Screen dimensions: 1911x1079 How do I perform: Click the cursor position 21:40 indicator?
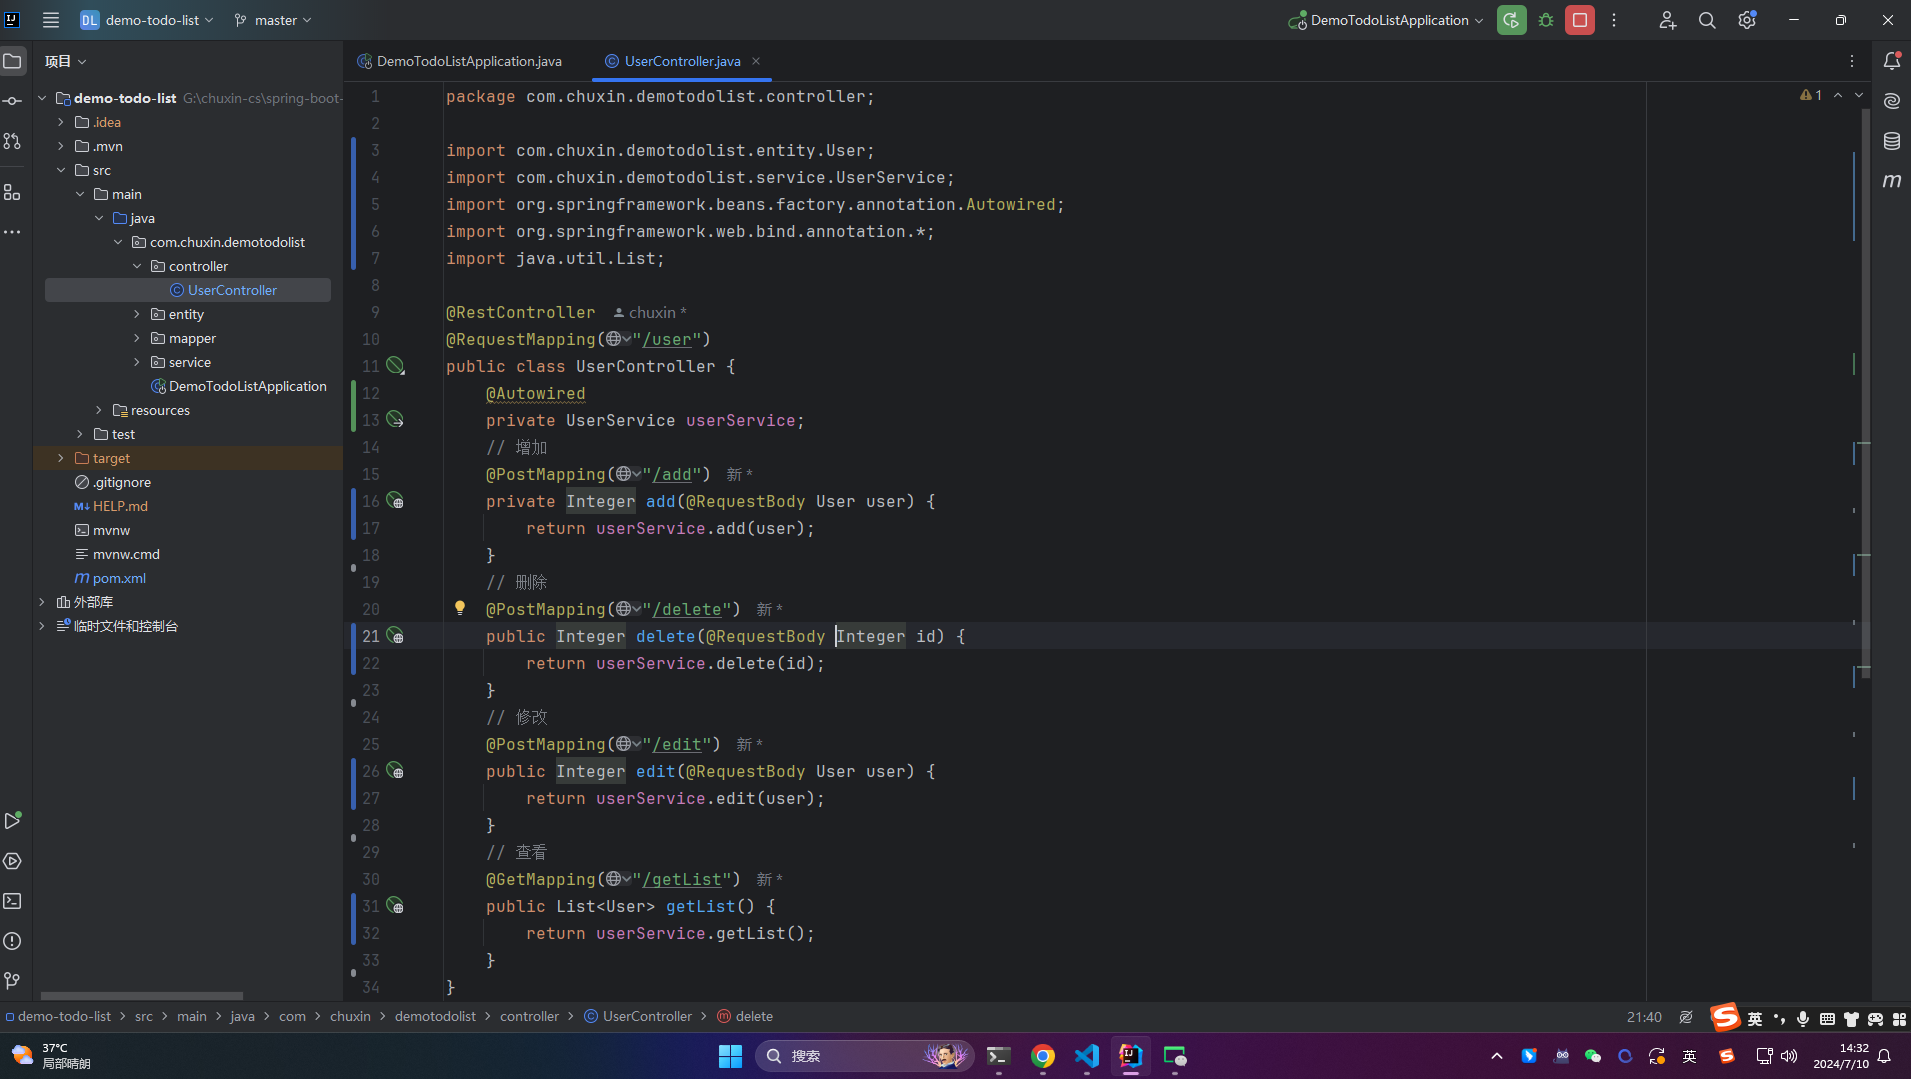pyautogui.click(x=1644, y=1017)
